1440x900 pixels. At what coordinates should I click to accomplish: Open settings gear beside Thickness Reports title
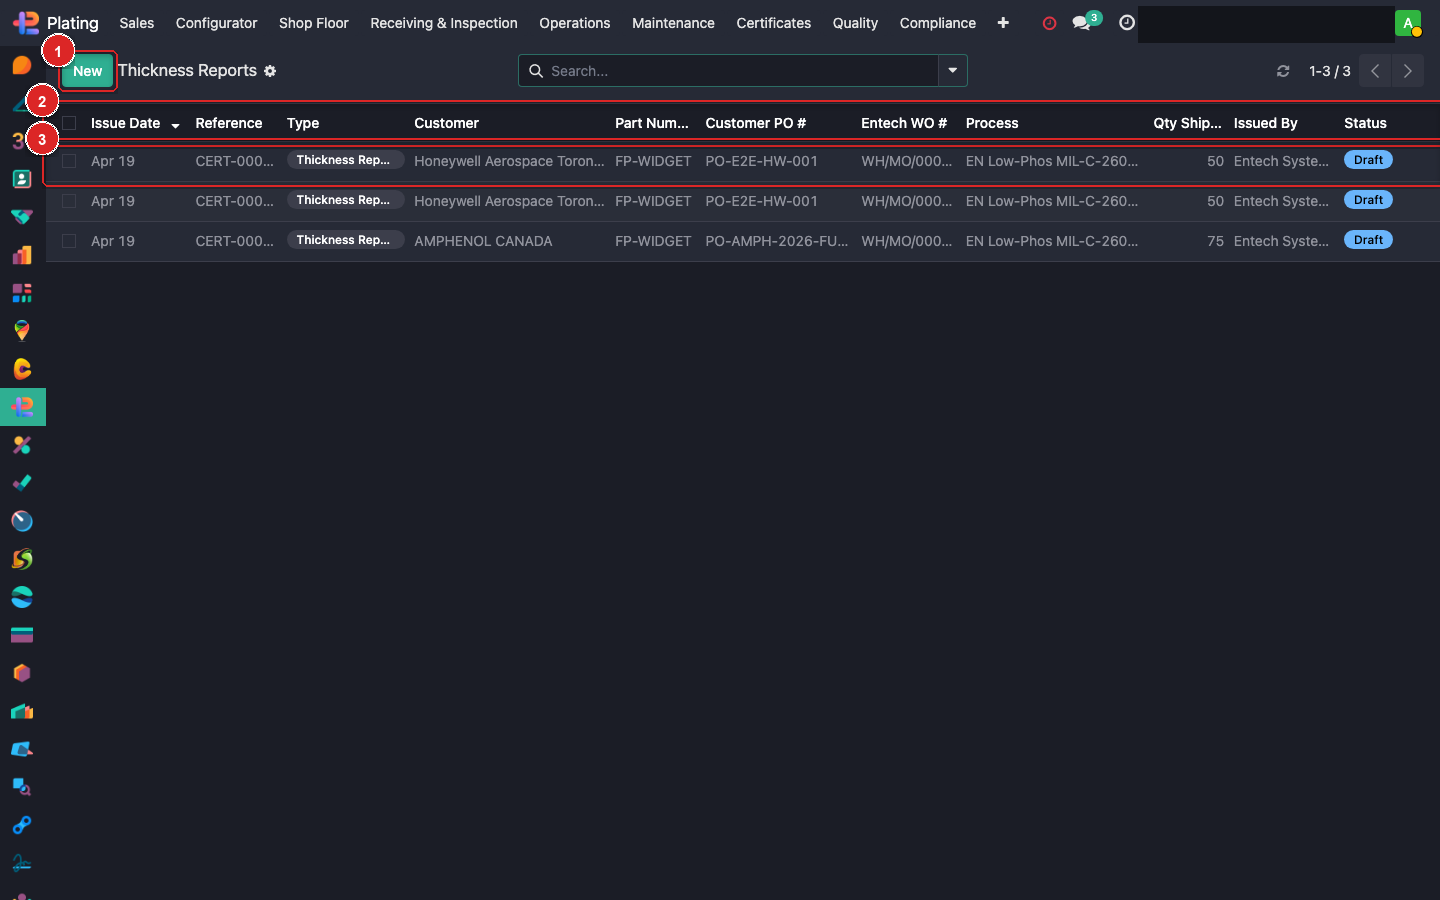point(270,71)
